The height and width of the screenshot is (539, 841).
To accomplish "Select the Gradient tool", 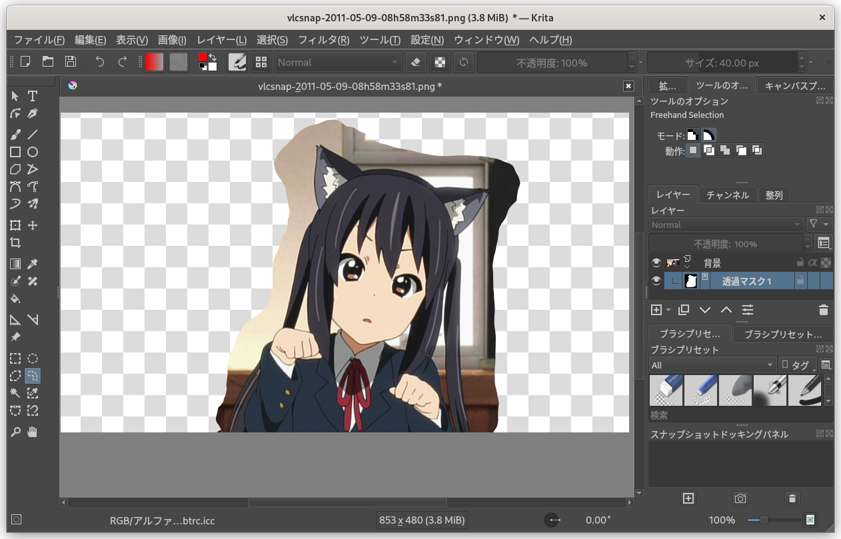I will [15, 263].
